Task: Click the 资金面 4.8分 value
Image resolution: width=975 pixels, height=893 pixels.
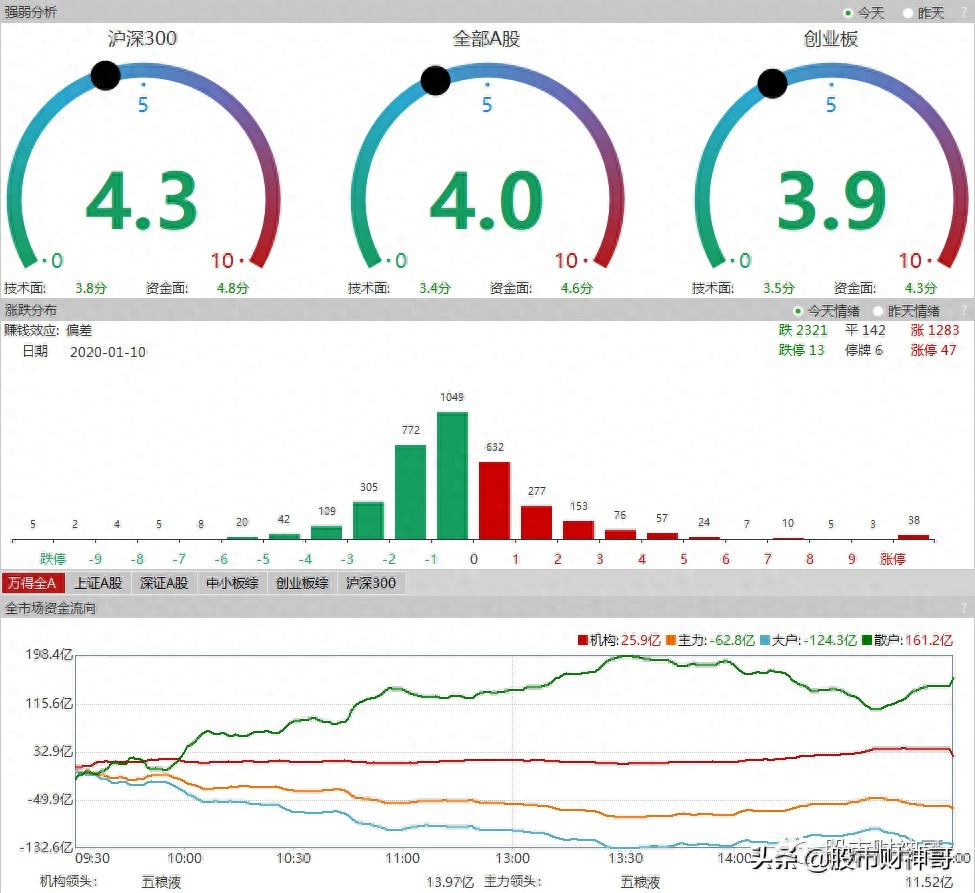Action: [x=233, y=288]
